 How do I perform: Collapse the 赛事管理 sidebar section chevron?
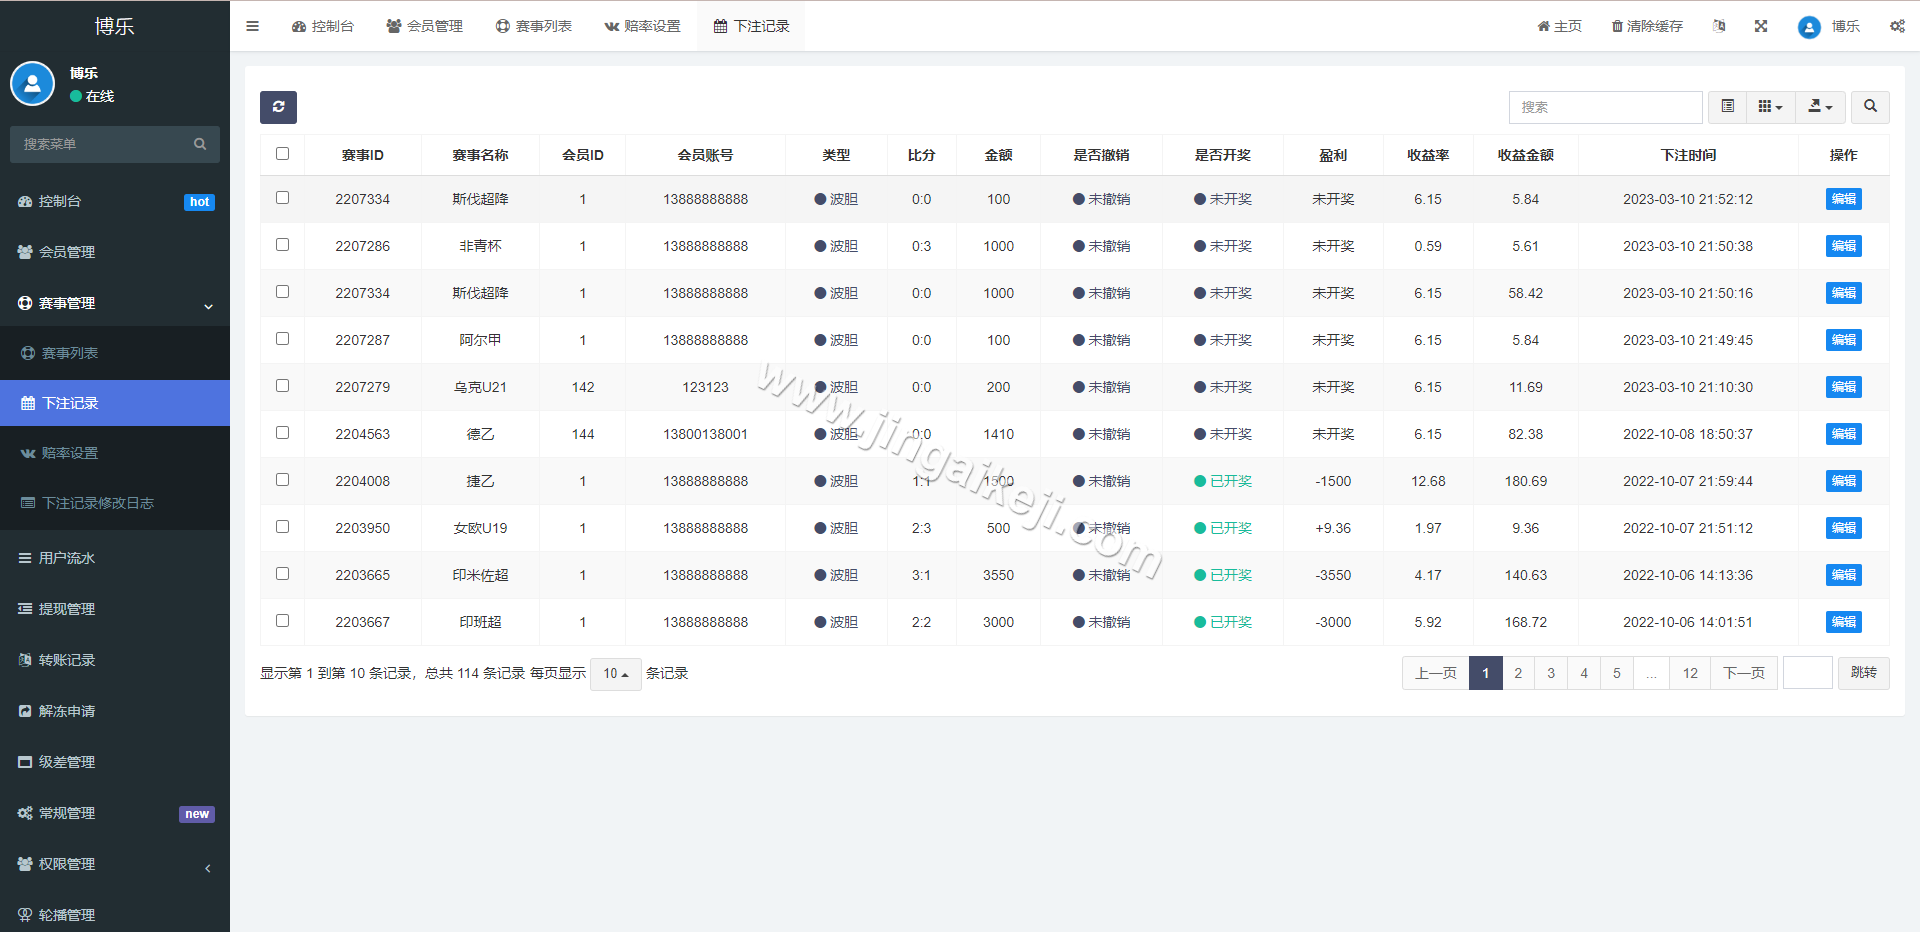click(208, 306)
